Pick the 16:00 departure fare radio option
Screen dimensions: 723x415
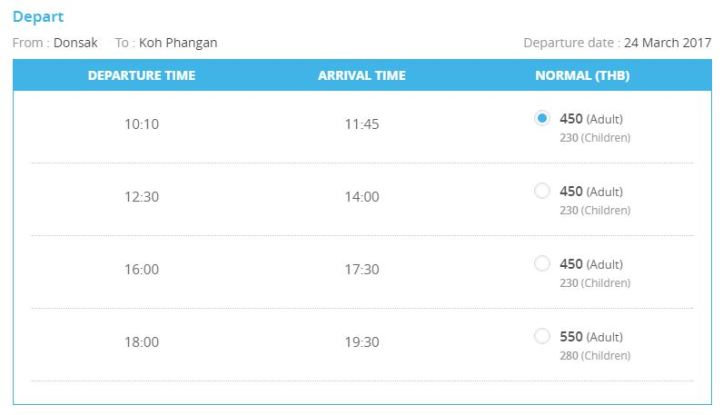coord(542,263)
